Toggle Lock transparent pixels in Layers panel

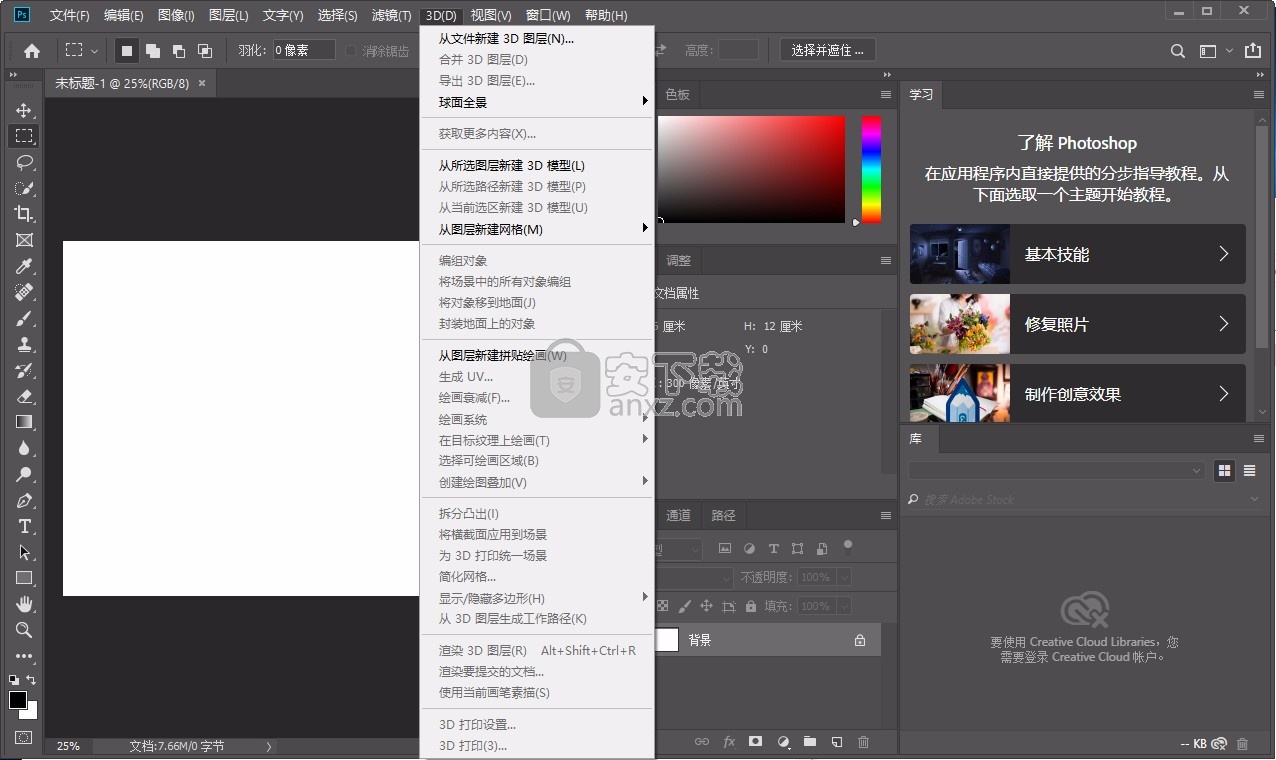click(x=662, y=606)
